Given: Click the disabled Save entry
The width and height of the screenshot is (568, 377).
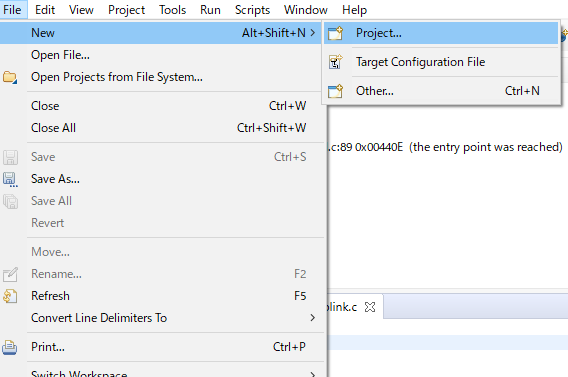Looking at the screenshot, I should pos(160,157).
